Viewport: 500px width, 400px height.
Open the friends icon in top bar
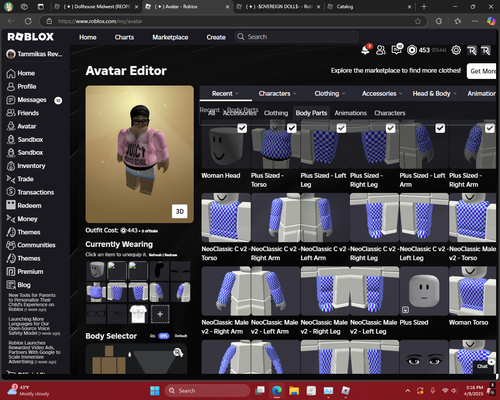(381, 50)
